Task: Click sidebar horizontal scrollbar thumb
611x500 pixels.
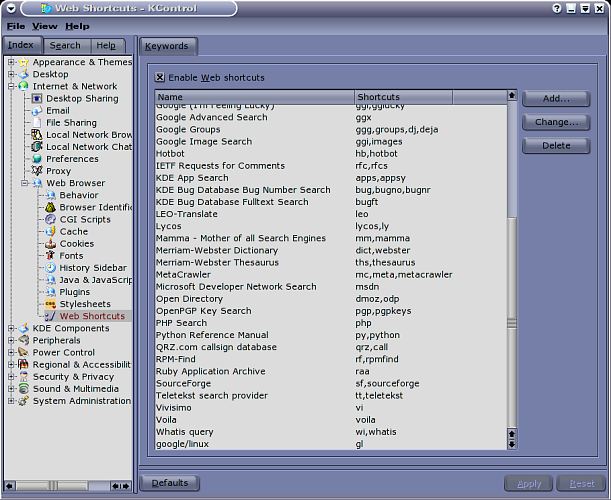Action: coord(53,486)
